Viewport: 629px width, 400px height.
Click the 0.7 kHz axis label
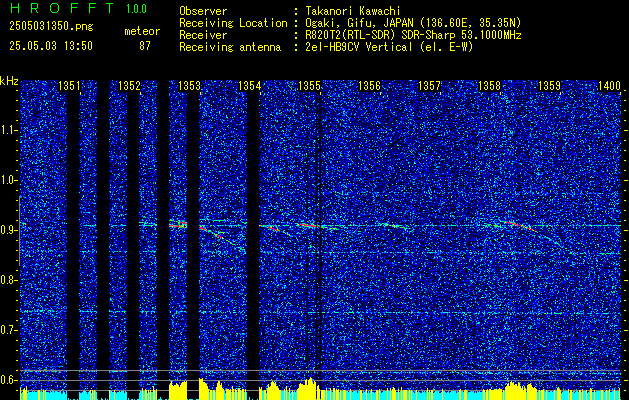[8, 330]
